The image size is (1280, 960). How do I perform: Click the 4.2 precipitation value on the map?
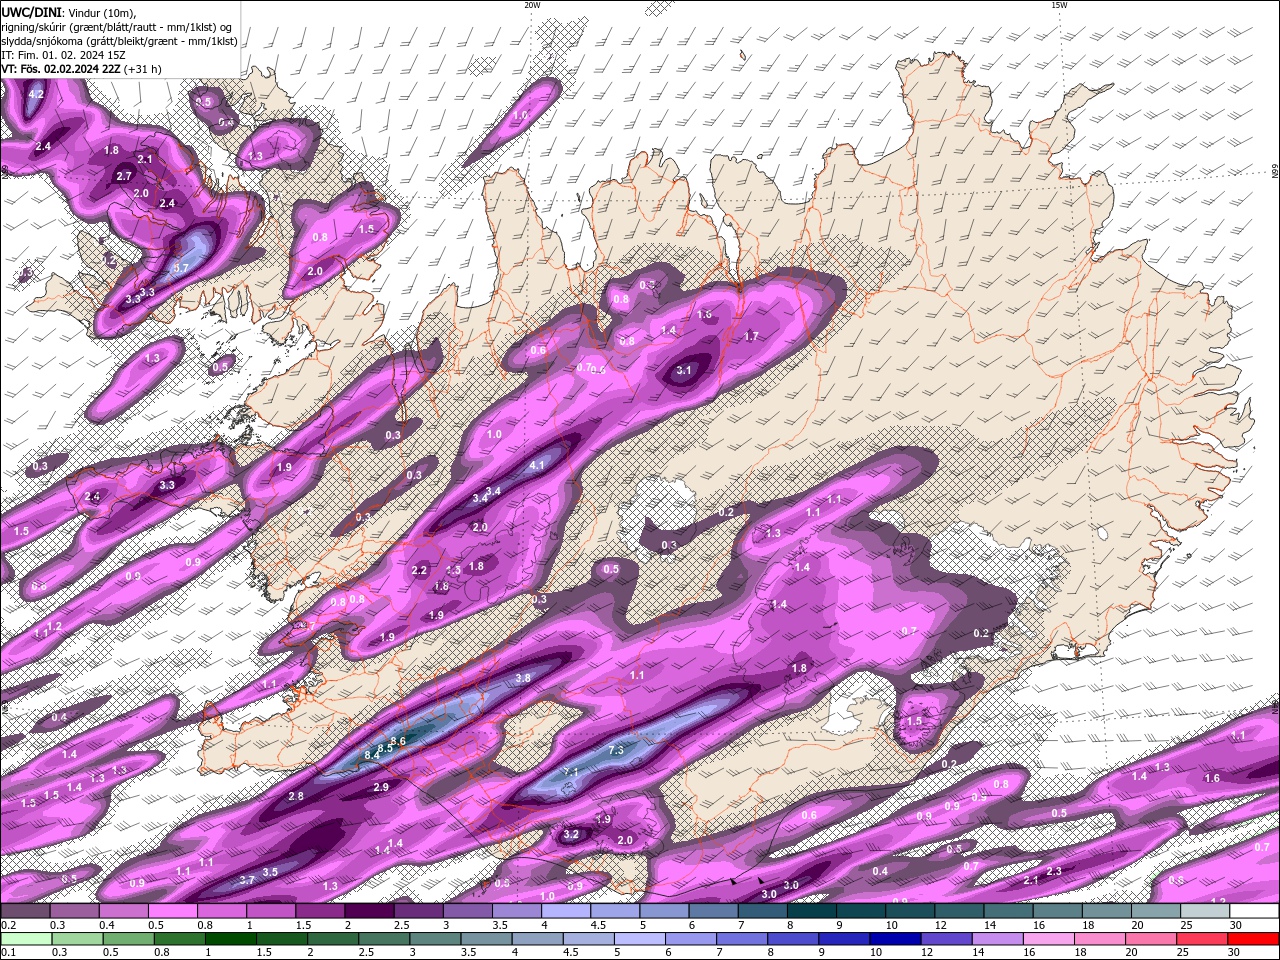pos(36,94)
